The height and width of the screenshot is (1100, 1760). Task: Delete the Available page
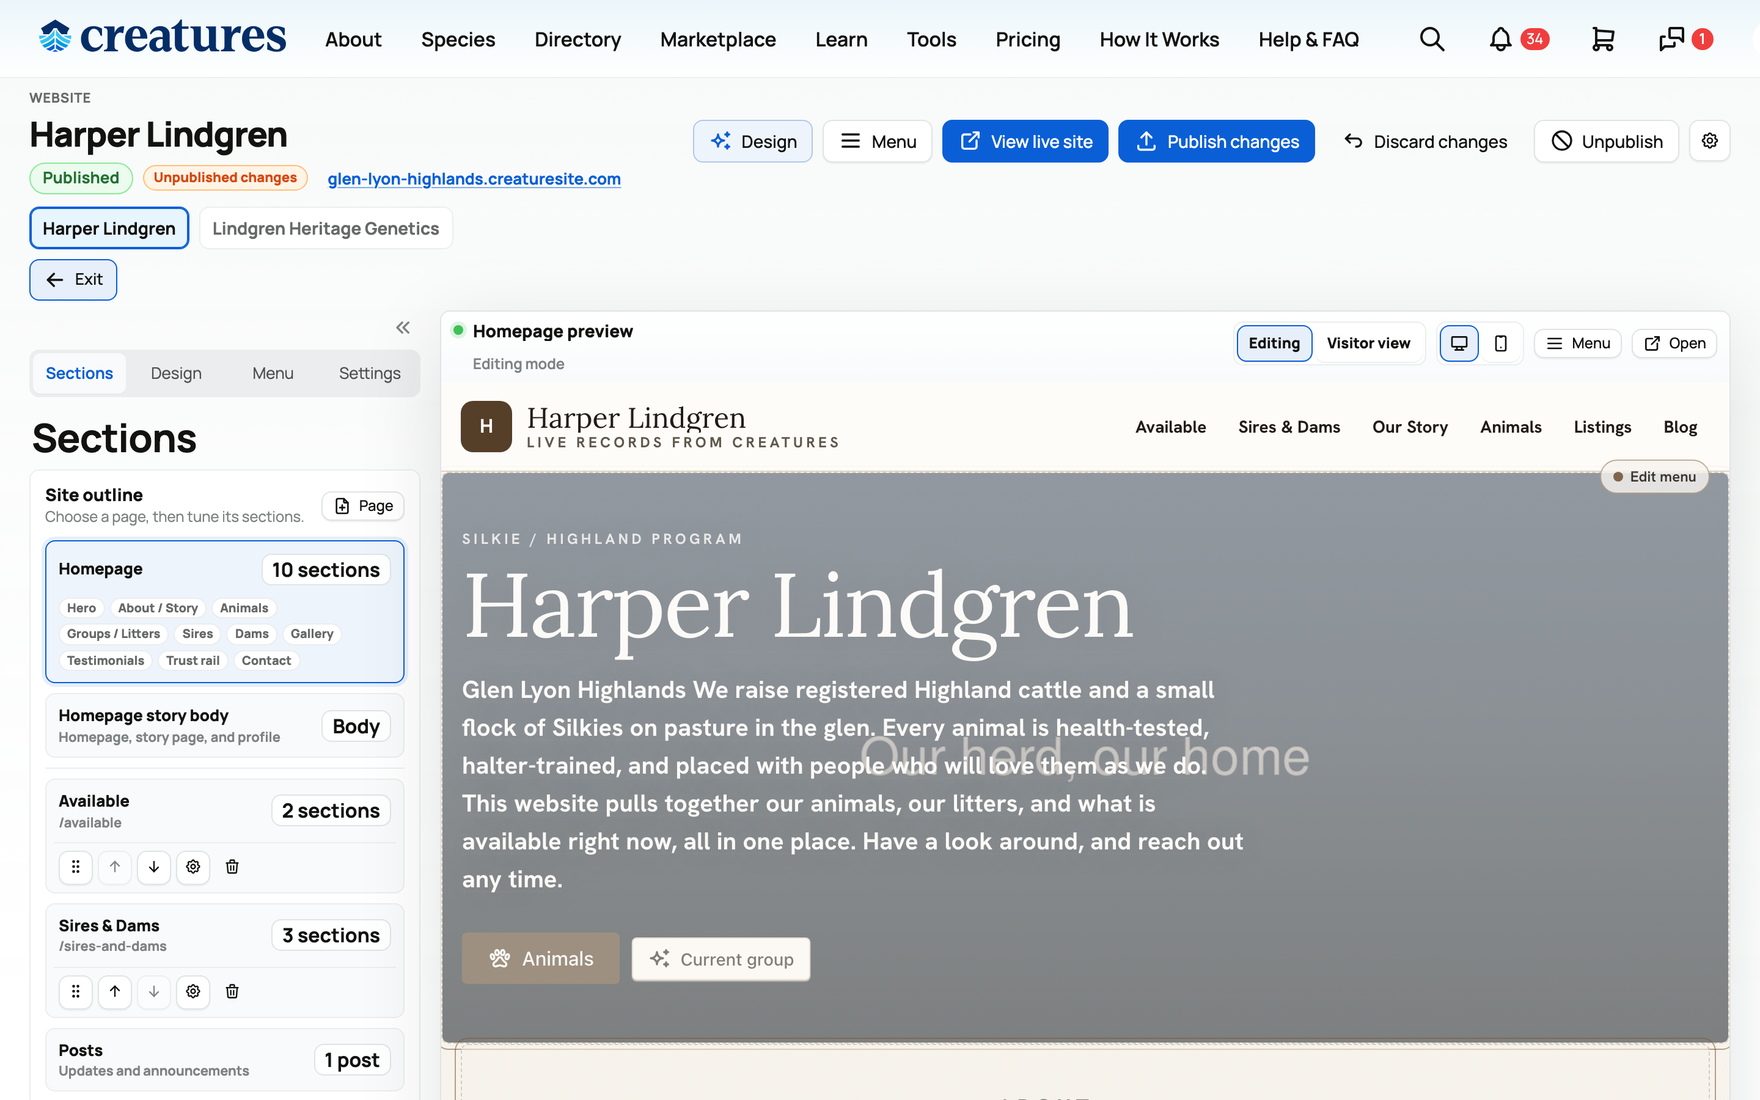[232, 867]
